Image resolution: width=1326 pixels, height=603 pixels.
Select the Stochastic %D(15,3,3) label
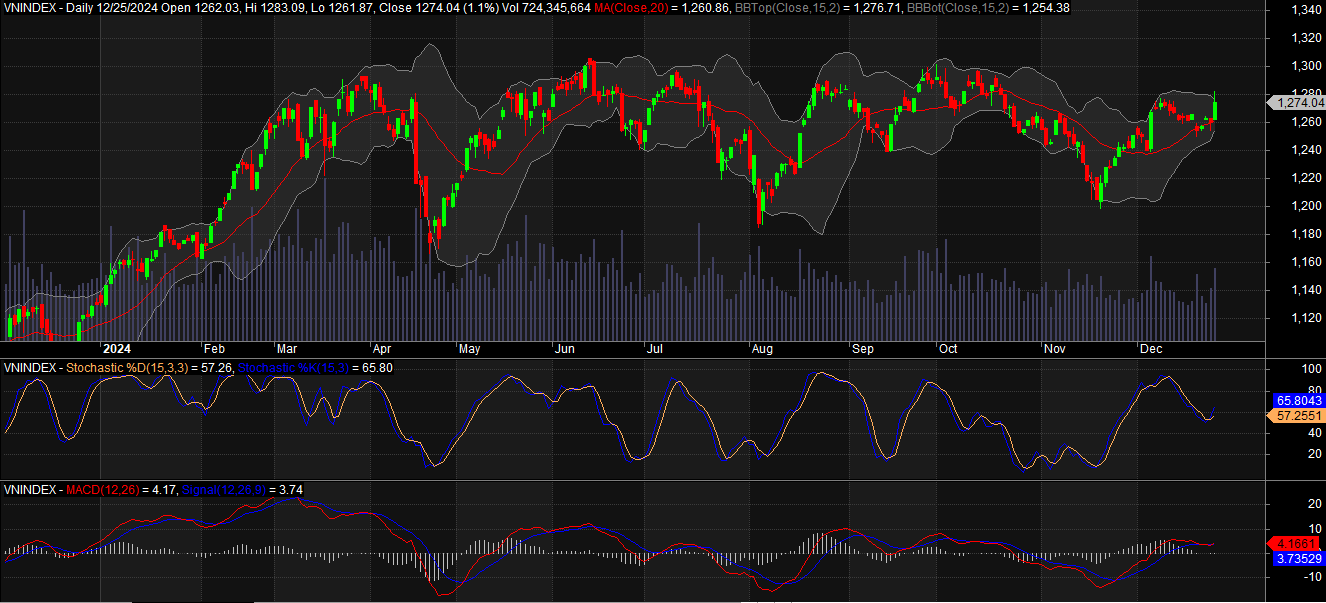pos(129,368)
